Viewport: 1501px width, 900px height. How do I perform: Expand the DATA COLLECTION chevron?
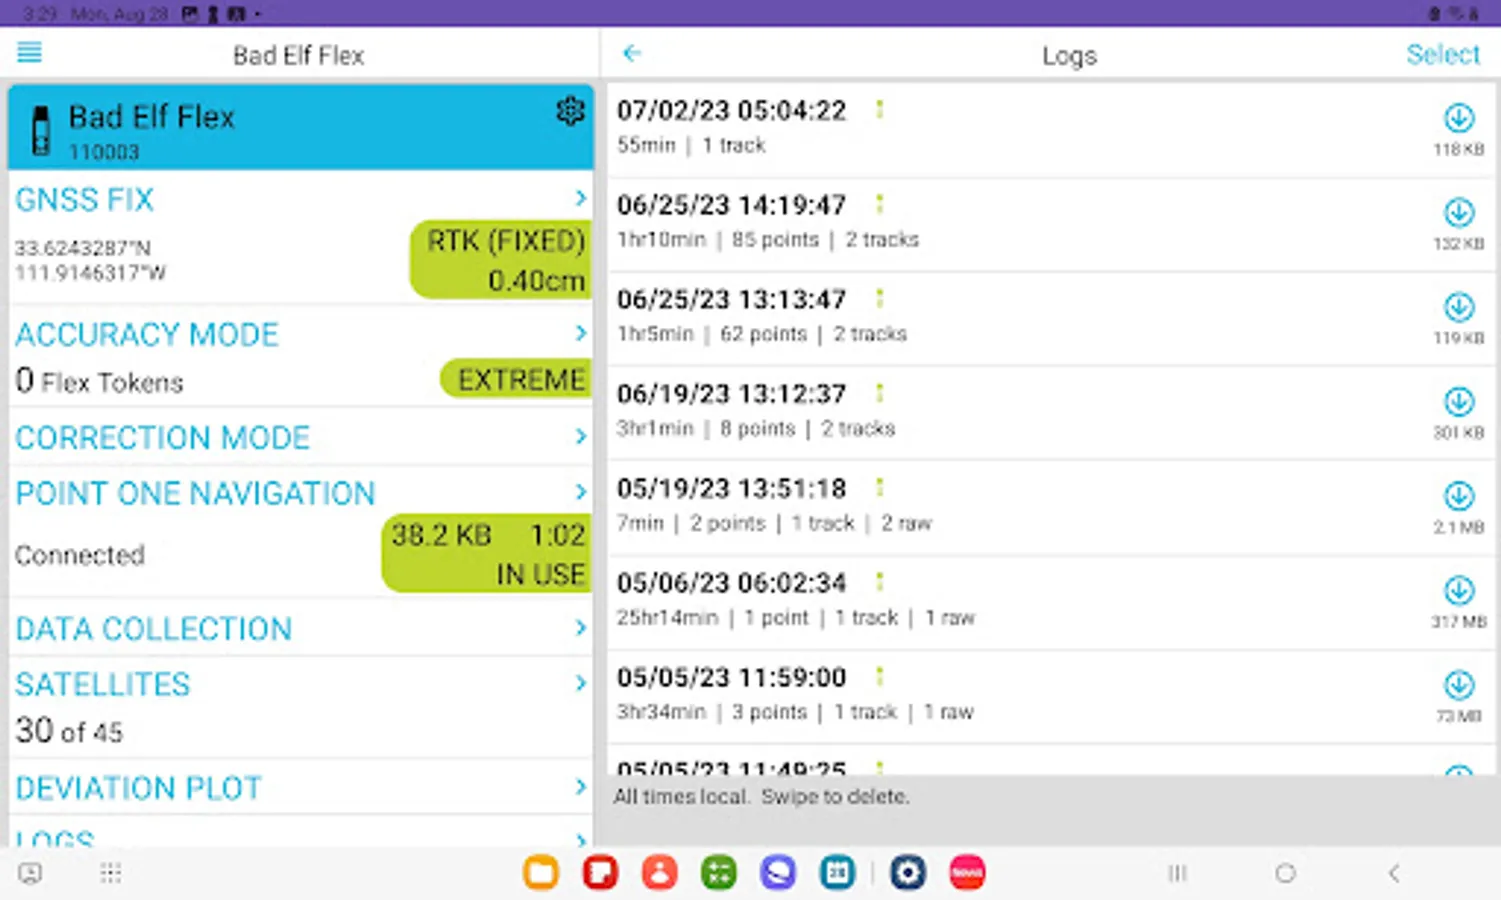point(581,627)
